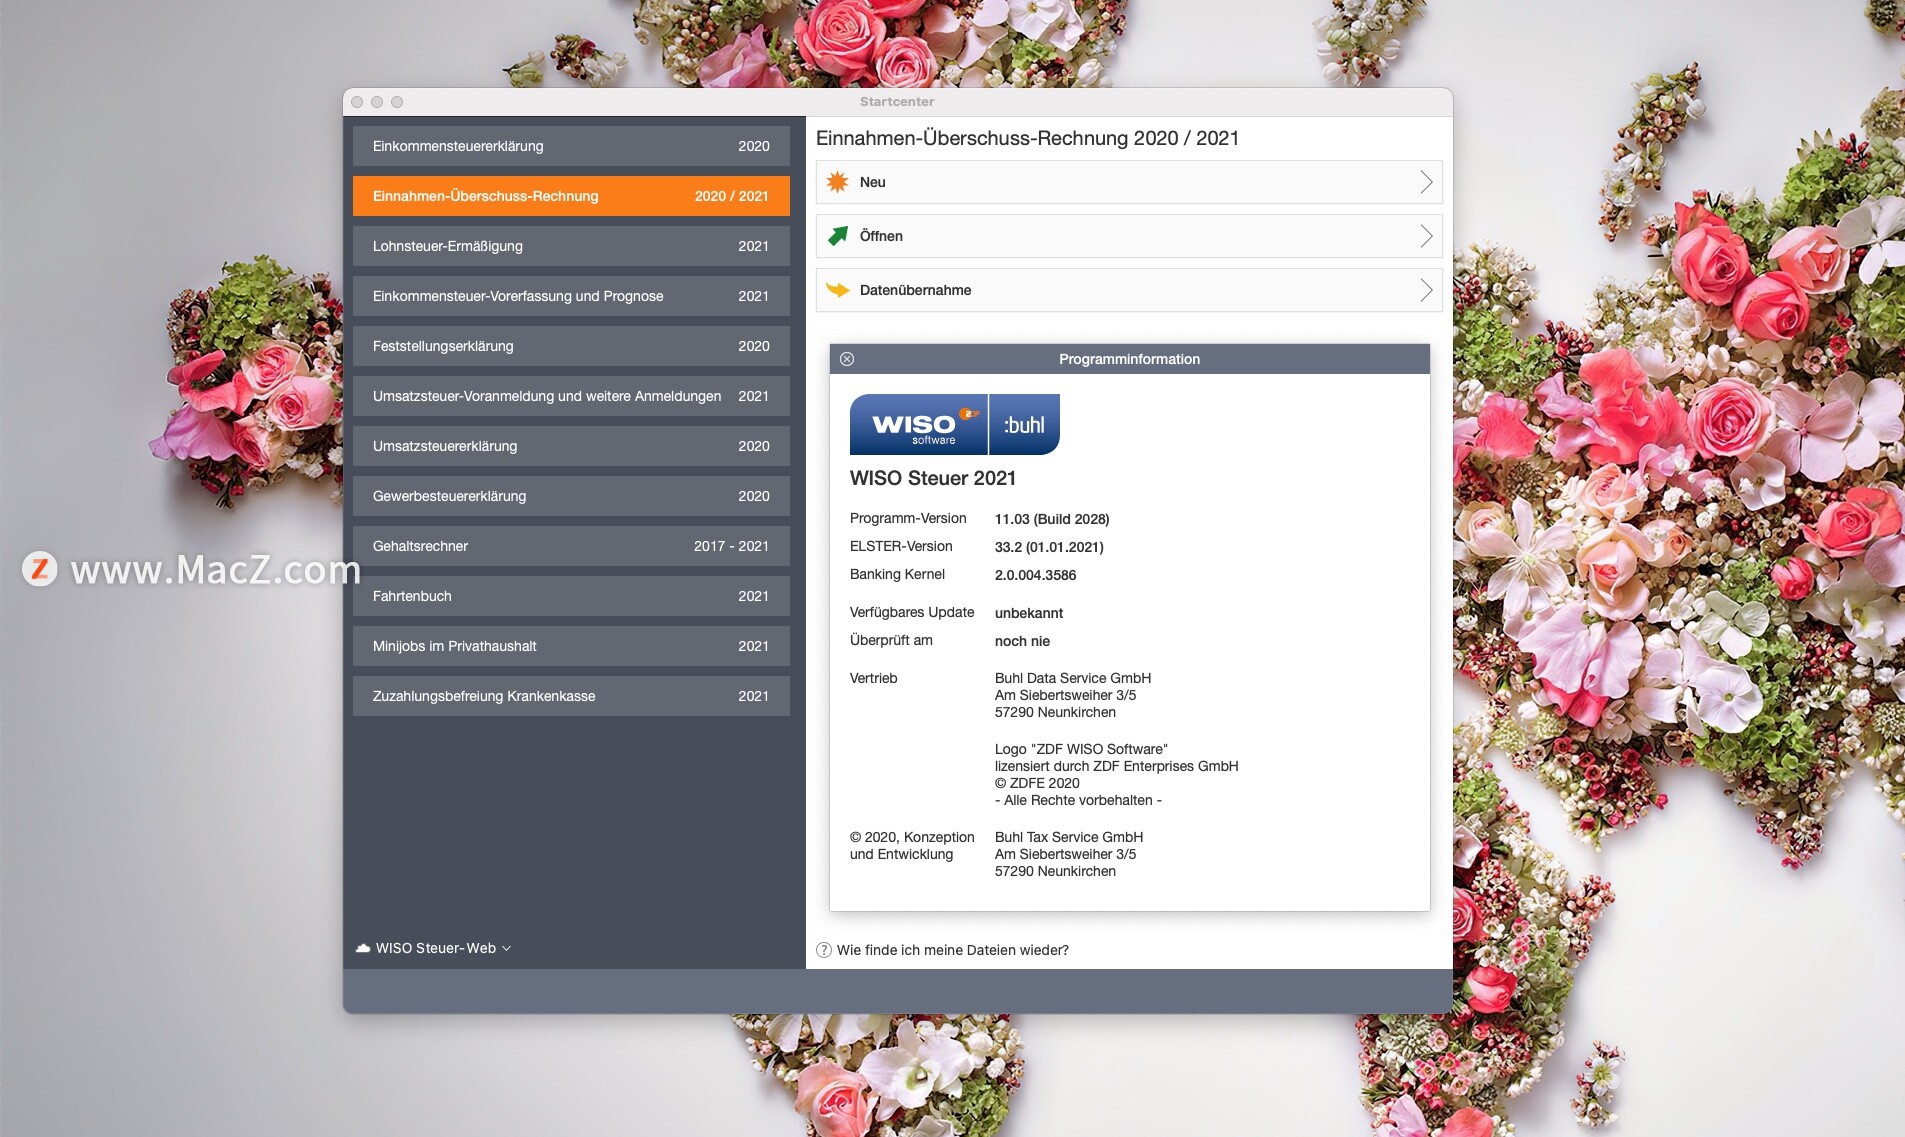Open Gehaltsrechner 2017 - 2021

pyautogui.click(x=571, y=546)
